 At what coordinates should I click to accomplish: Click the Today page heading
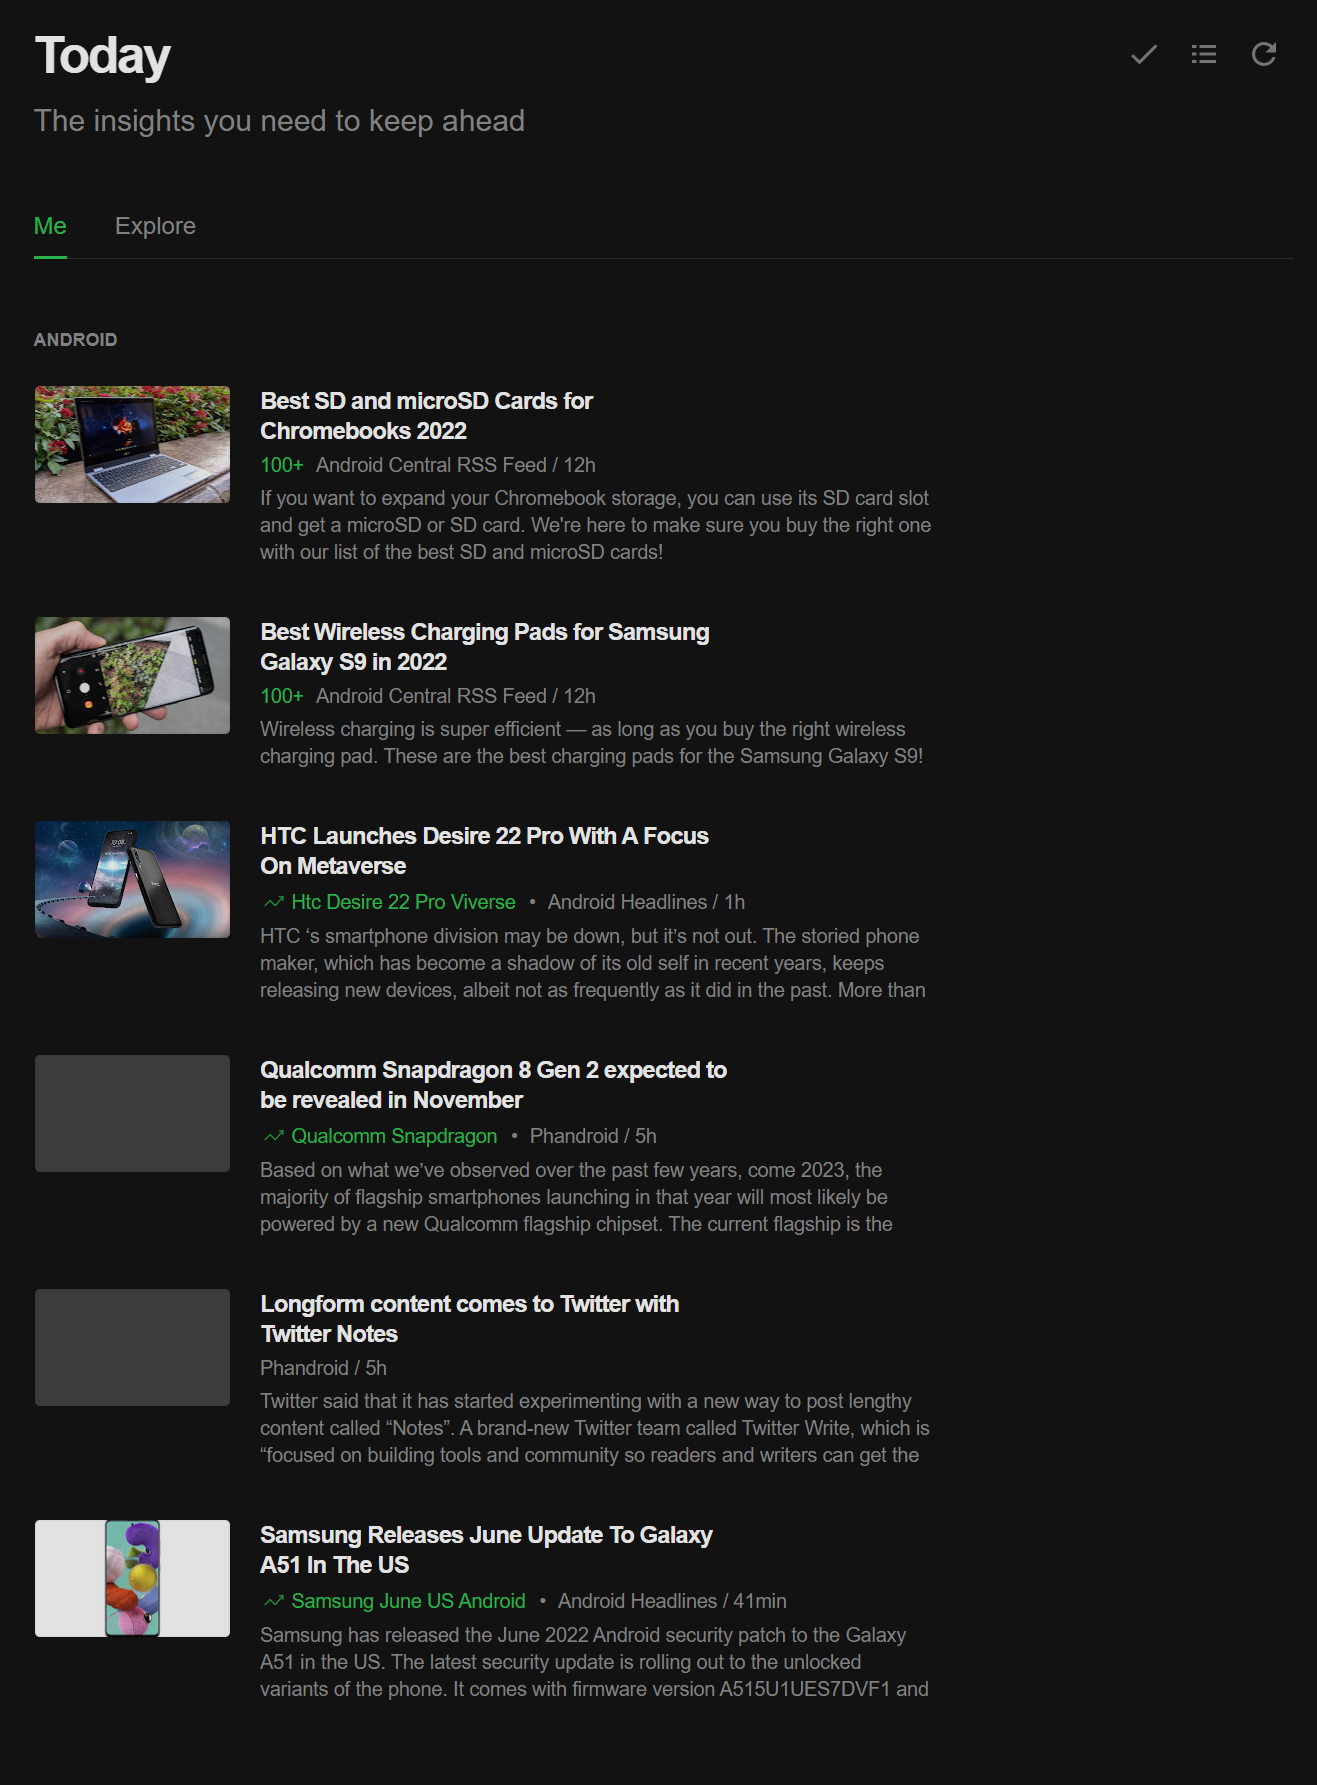[x=103, y=56]
